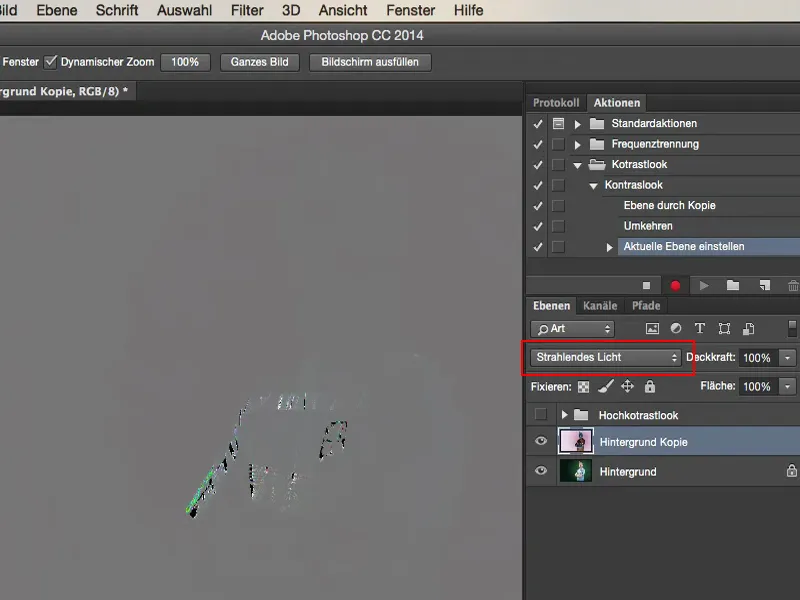Image resolution: width=800 pixels, height=600 pixels.
Task: Open the 3D menu
Action: [x=291, y=10]
